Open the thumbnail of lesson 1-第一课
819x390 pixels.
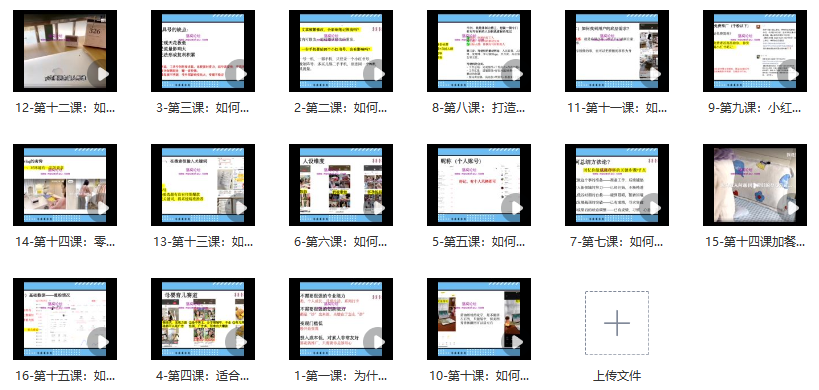click(341, 319)
